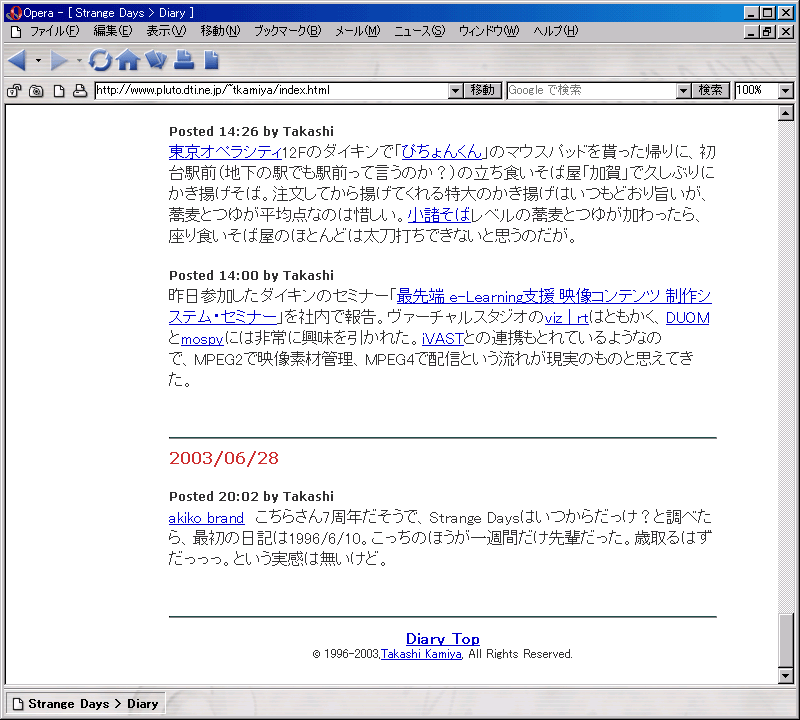Click the Forward arrow navigation button
This screenshot has height=720, width=800.
tap(59, 60)
